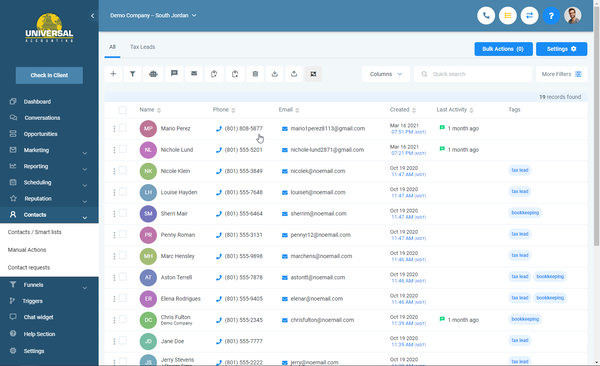
Task: Click the send email envelope toolbar icon
Action: click(x=194, y=74)
